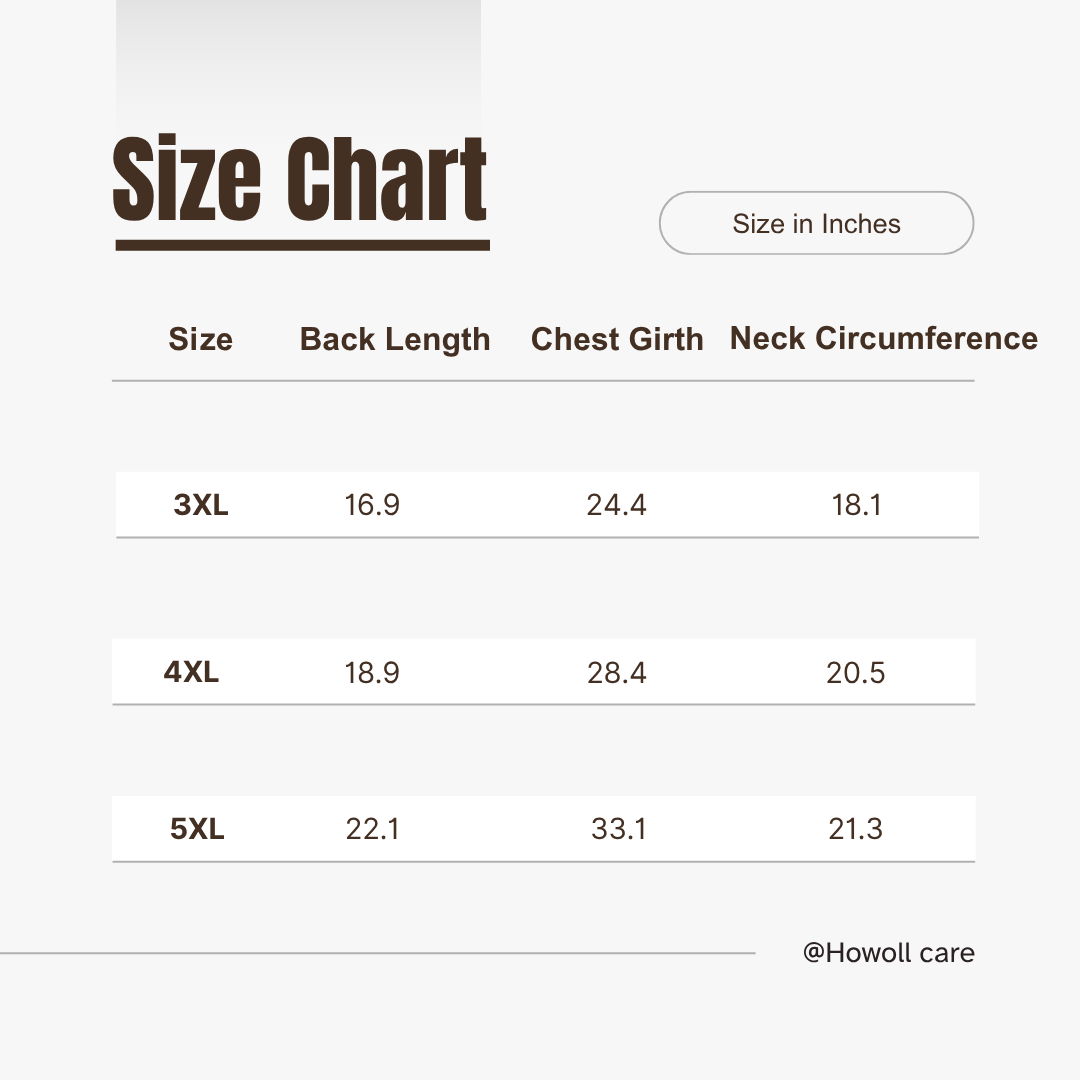The height and width of the screenshot is (1080, 1080).
Task: Select the 3XL size row label
Action: 201,505
